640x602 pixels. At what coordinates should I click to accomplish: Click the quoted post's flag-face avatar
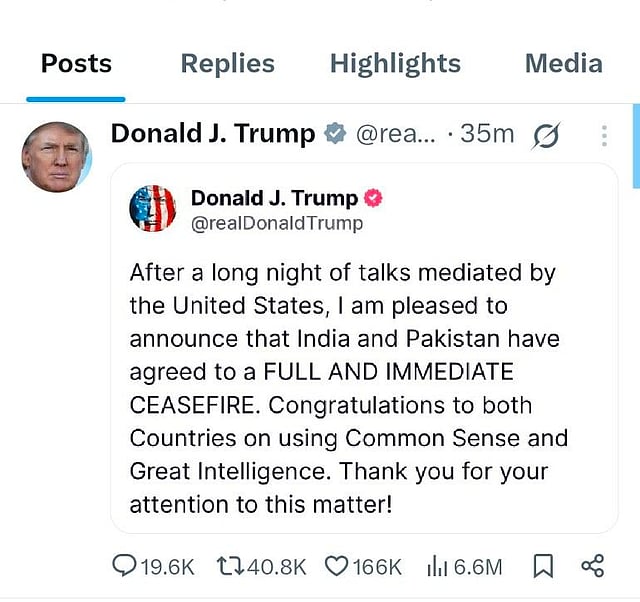click(x=153, y=208)
